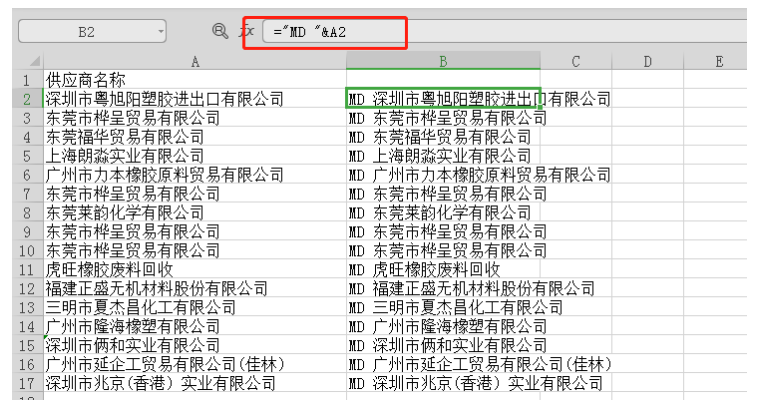This screenshot has width=782, height=417.
Task: Select cell A2 深圳市粤旭阳塑胶进出口有限公司
Action: (195, 99)
